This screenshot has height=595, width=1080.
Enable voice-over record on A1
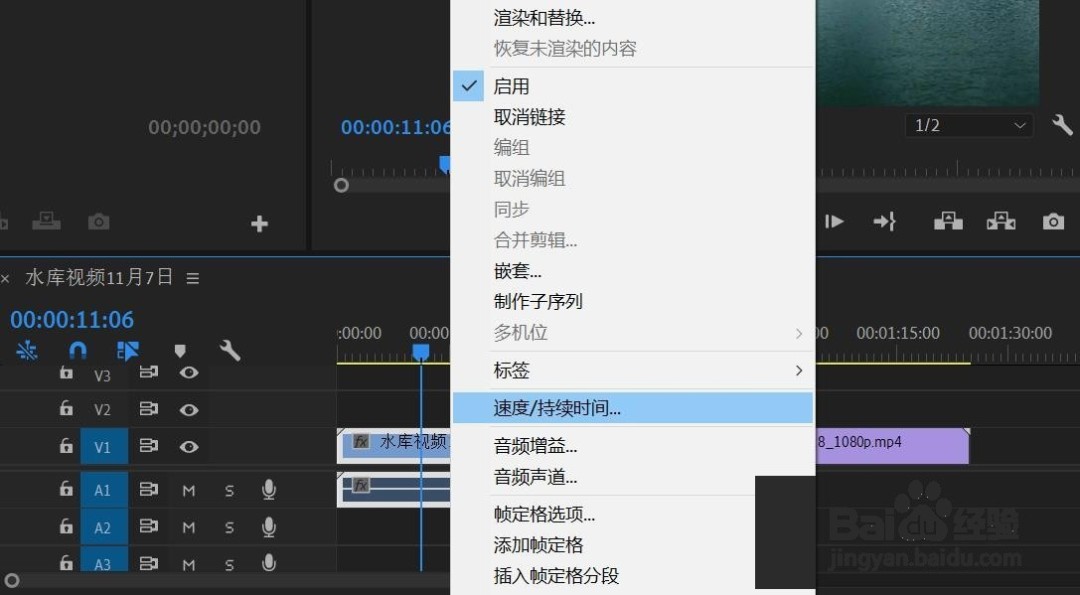click(269, 490)
